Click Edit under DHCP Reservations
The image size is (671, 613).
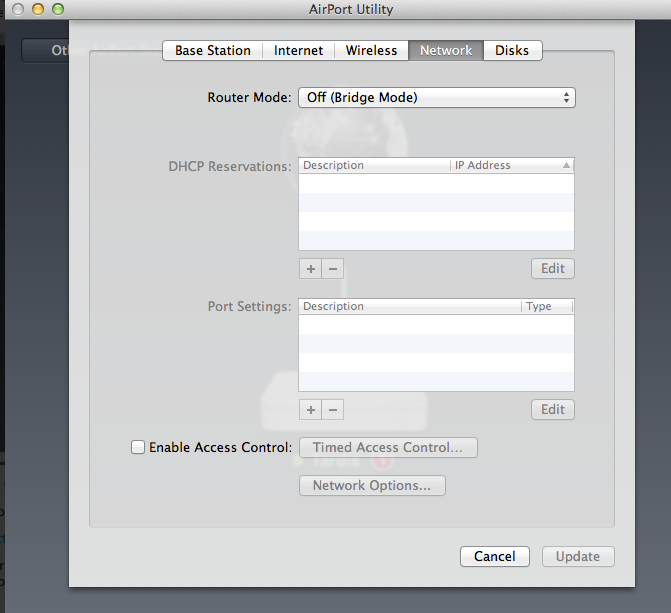553,268
